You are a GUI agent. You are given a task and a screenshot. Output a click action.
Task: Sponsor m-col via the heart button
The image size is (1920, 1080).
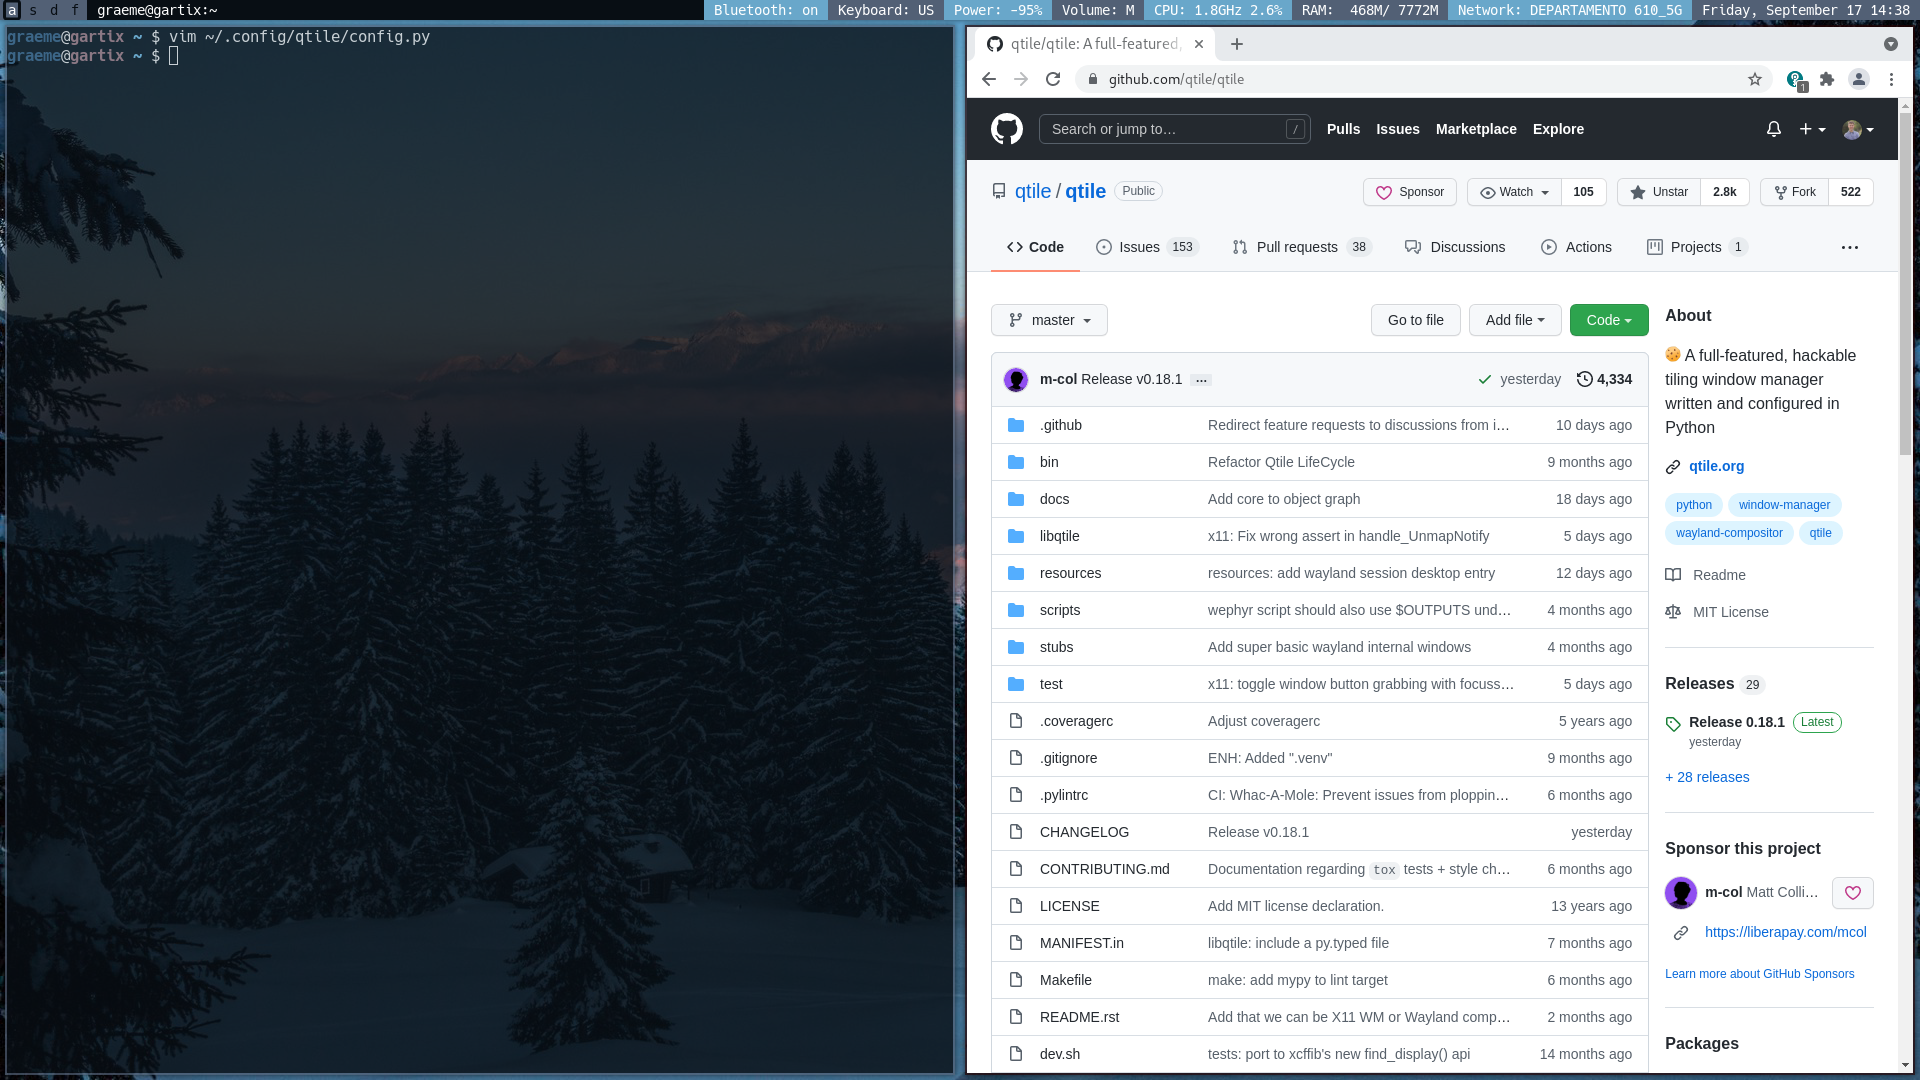(x=1852, y=893)
